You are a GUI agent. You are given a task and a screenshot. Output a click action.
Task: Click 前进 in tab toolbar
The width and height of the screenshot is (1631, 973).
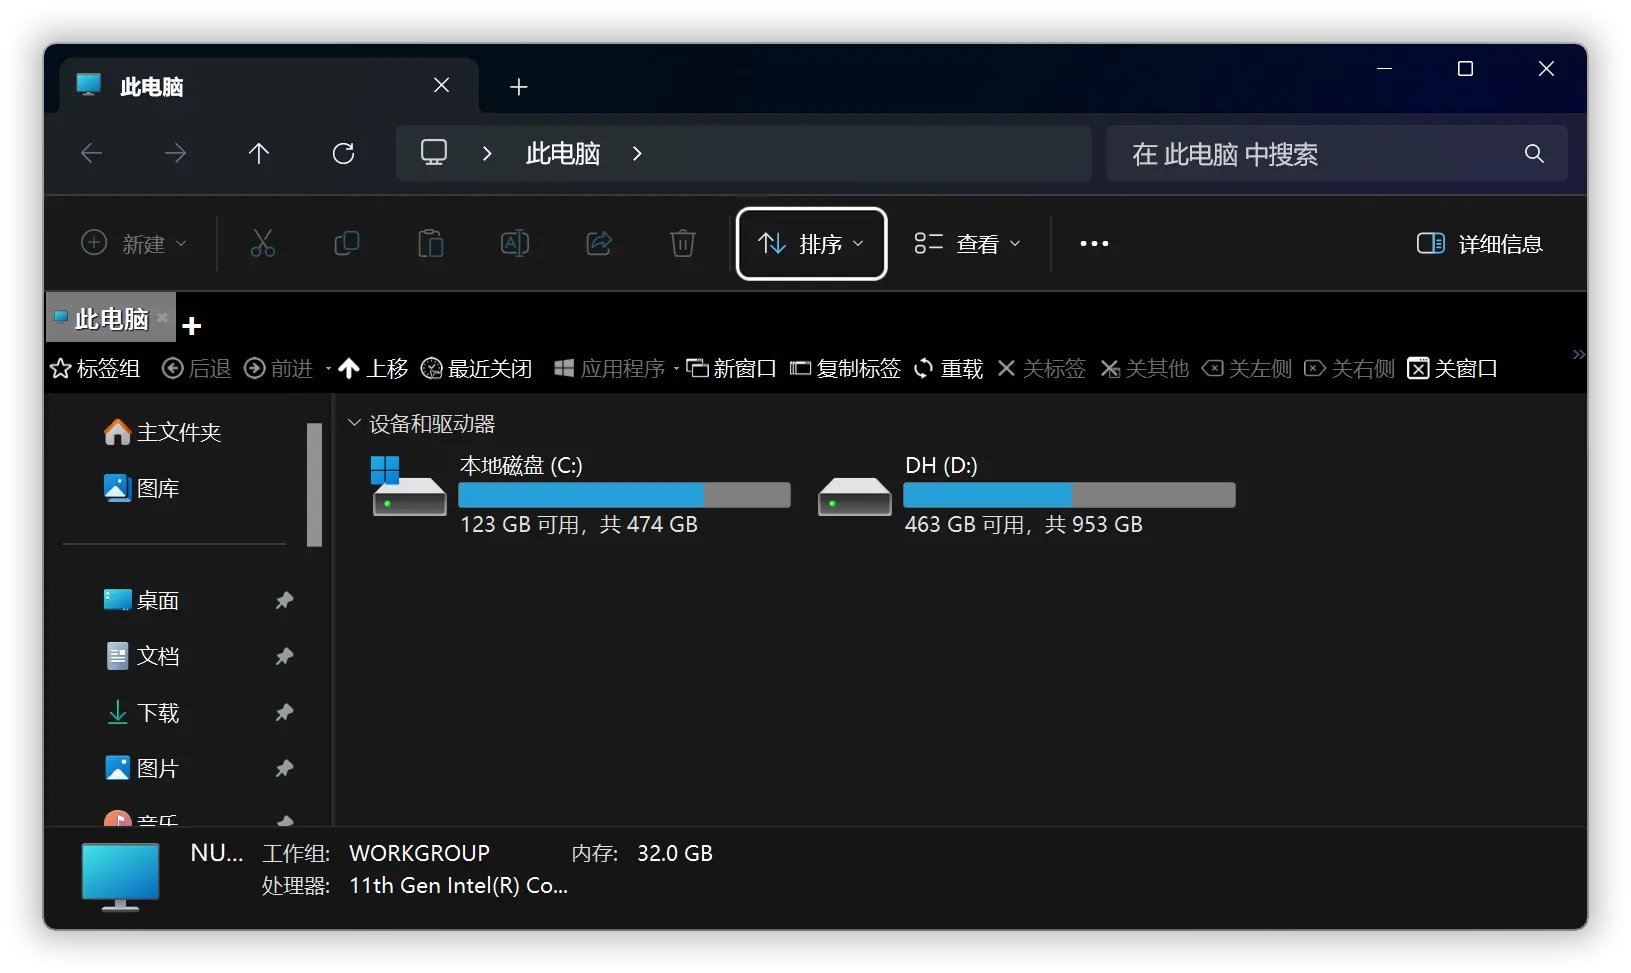279,369
